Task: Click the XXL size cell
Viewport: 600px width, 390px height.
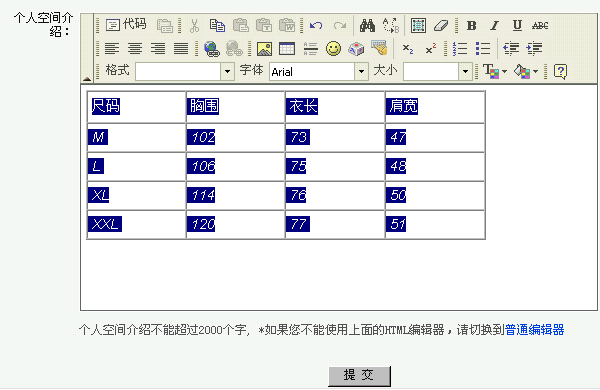Action: point(136,224)
